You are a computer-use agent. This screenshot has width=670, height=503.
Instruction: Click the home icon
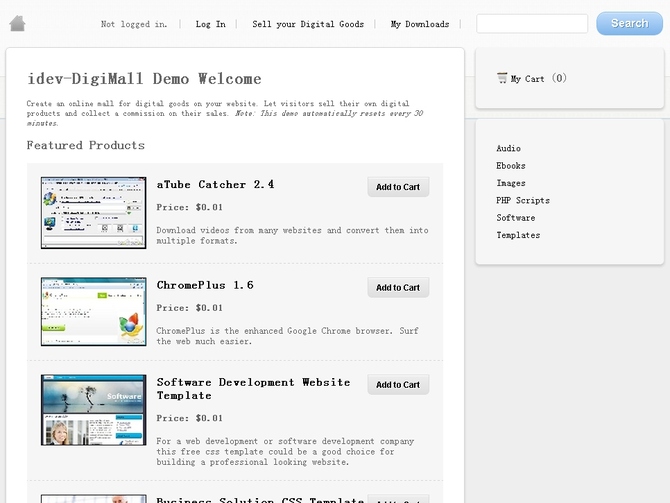click(x=18, y=24)
